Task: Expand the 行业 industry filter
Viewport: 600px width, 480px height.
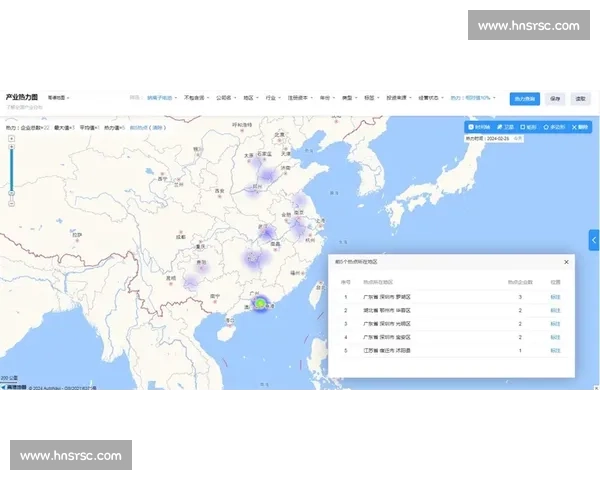Action: (273, 98)
